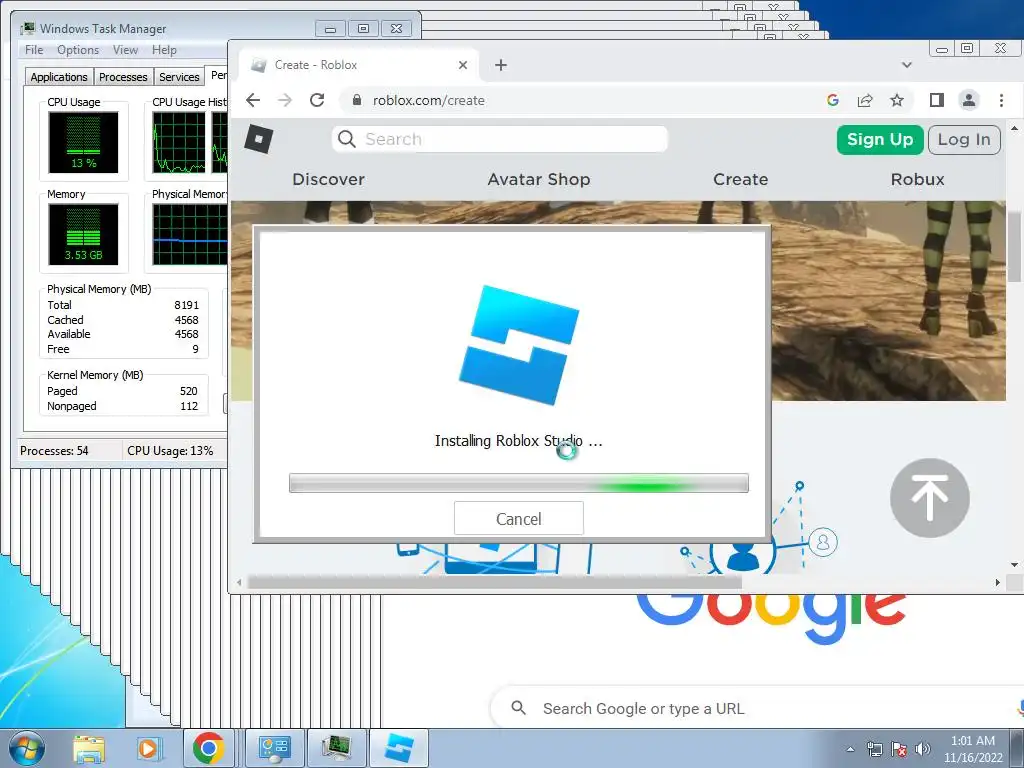Click the Chrome back arrow
The height and width of the screenshot is (768, 1024).
253,100
